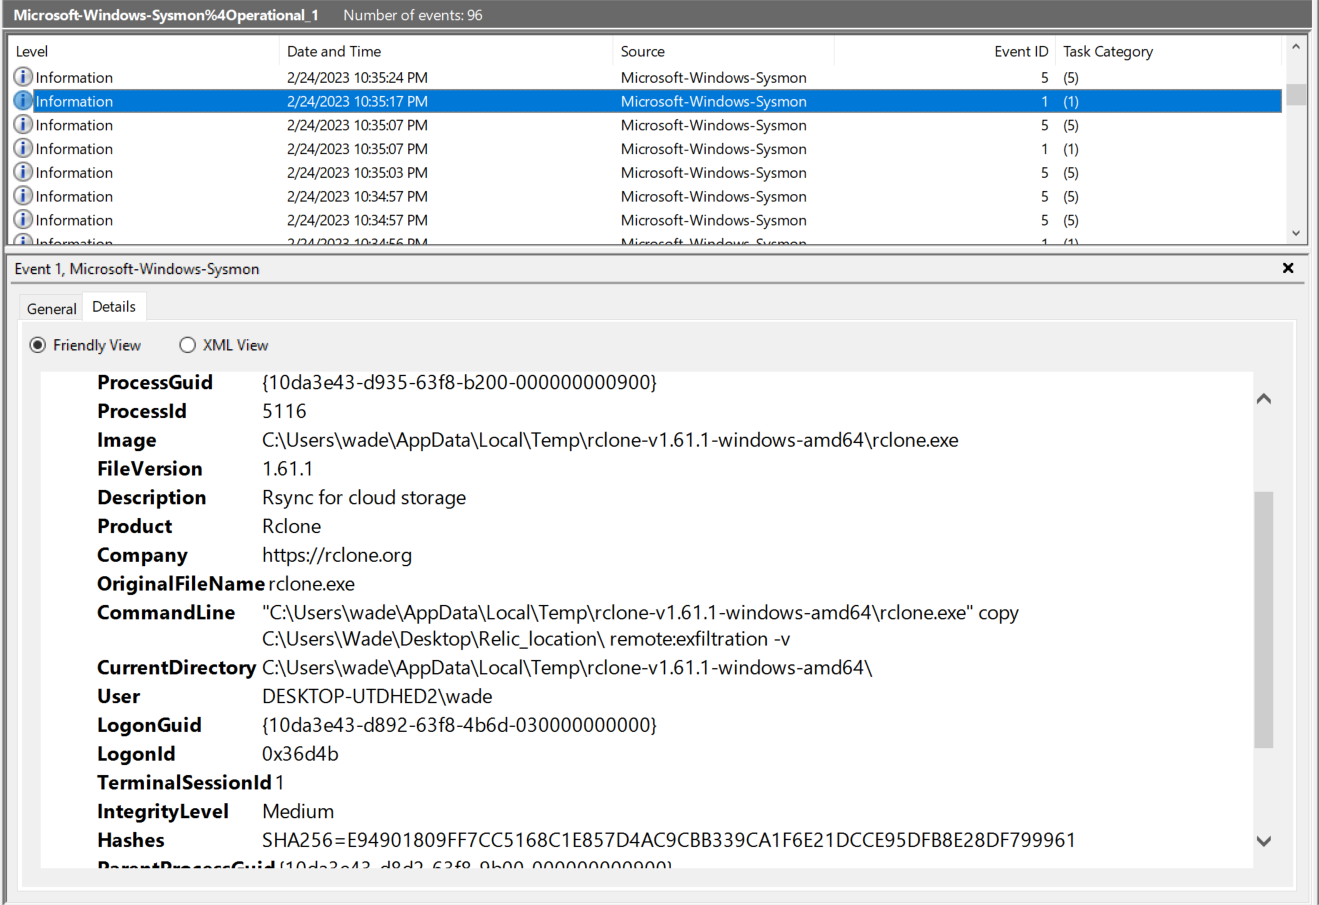The height and width of the screenshot is (905, 1319).
Task: Select the XML View radio button
Action: pos(187,344)
